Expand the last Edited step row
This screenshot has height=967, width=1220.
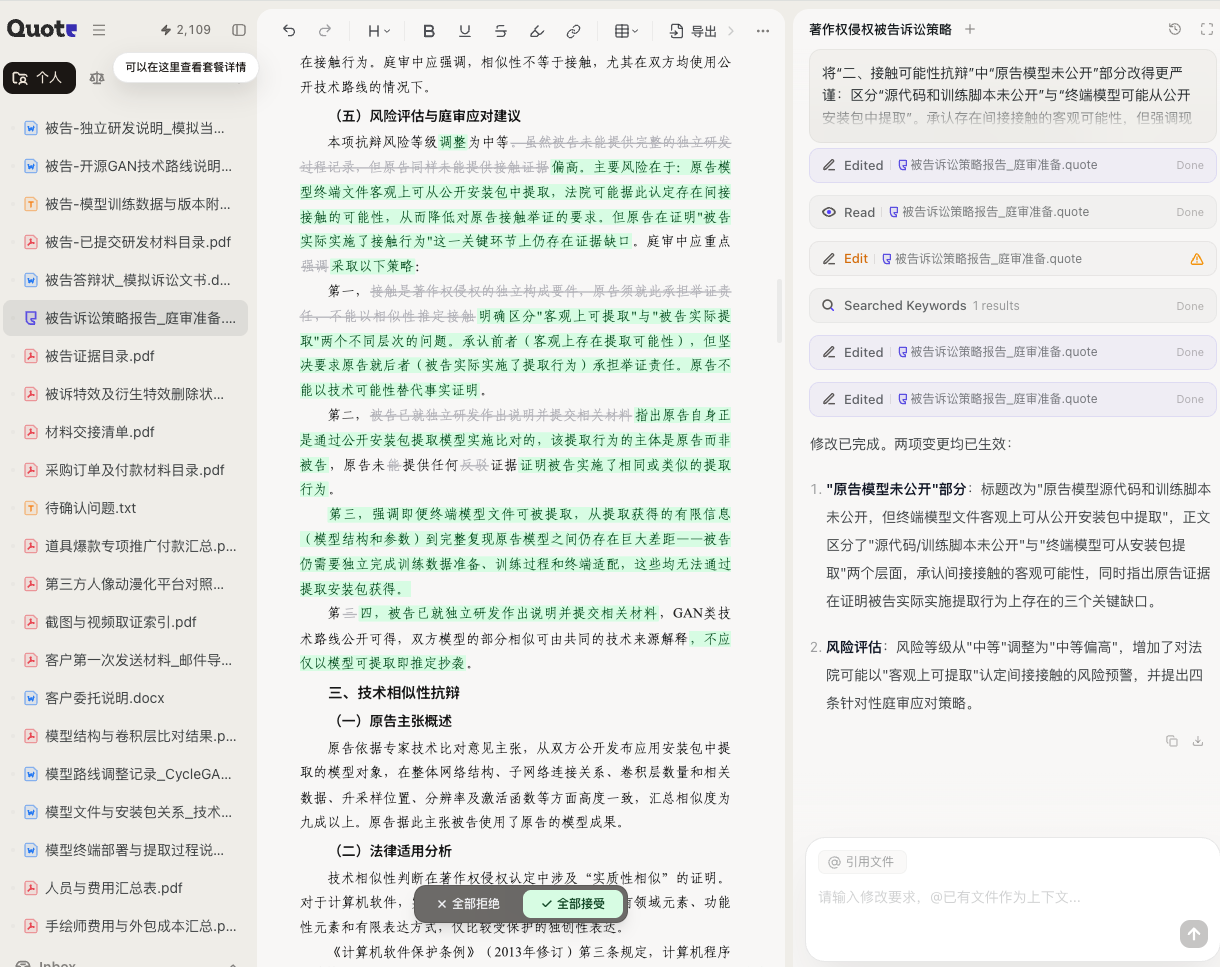[1013, 399]
